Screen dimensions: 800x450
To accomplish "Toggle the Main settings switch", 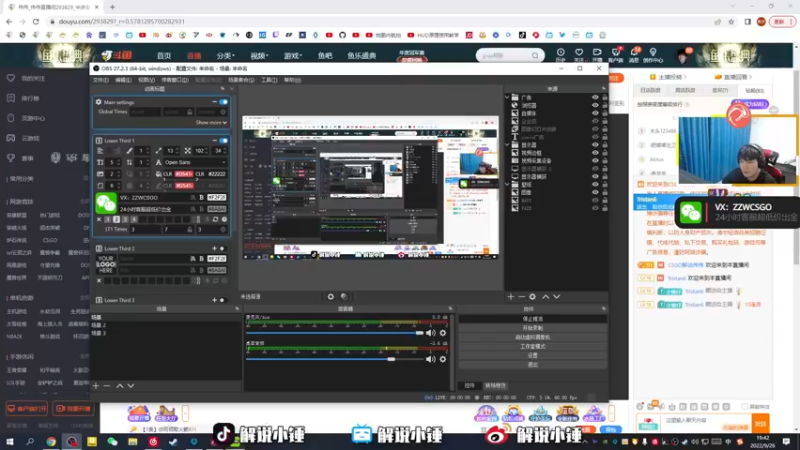I will point(223,102).
